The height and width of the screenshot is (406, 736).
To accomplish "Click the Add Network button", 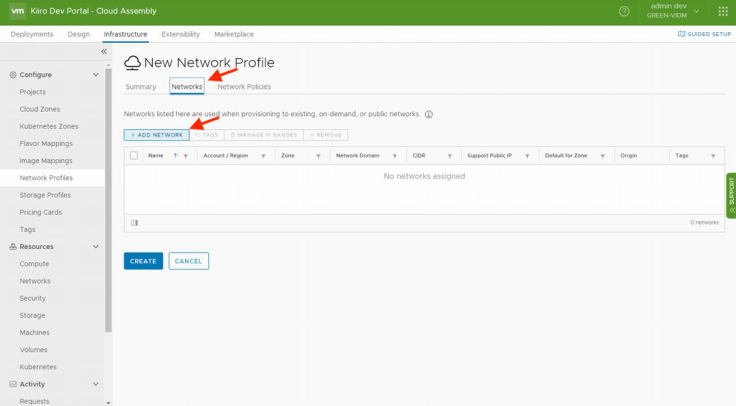I will click(157, 135).
